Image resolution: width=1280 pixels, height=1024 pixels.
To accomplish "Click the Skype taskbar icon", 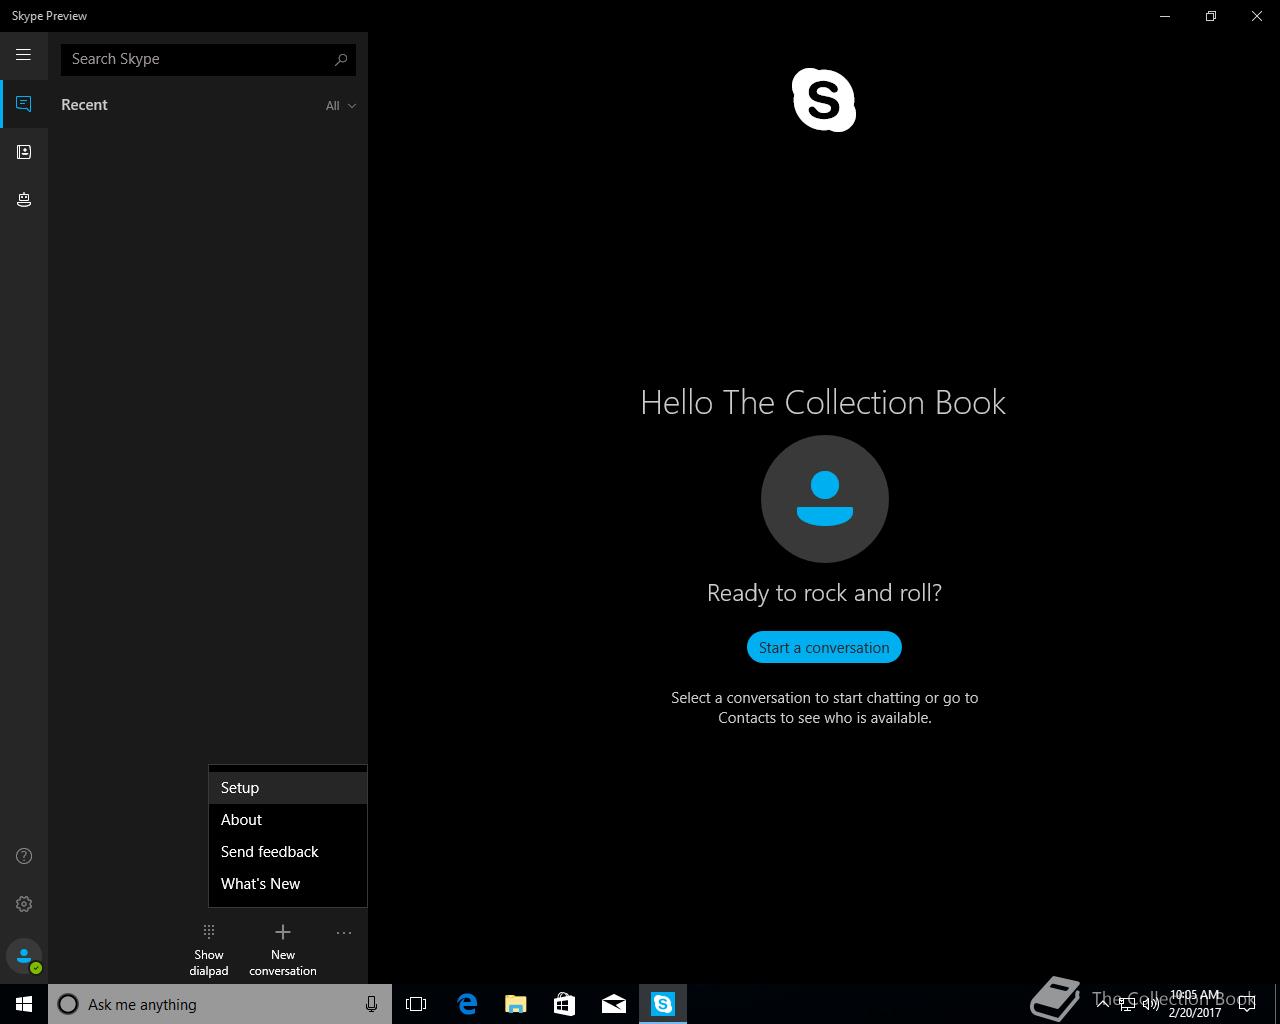I will point(663,1004).
